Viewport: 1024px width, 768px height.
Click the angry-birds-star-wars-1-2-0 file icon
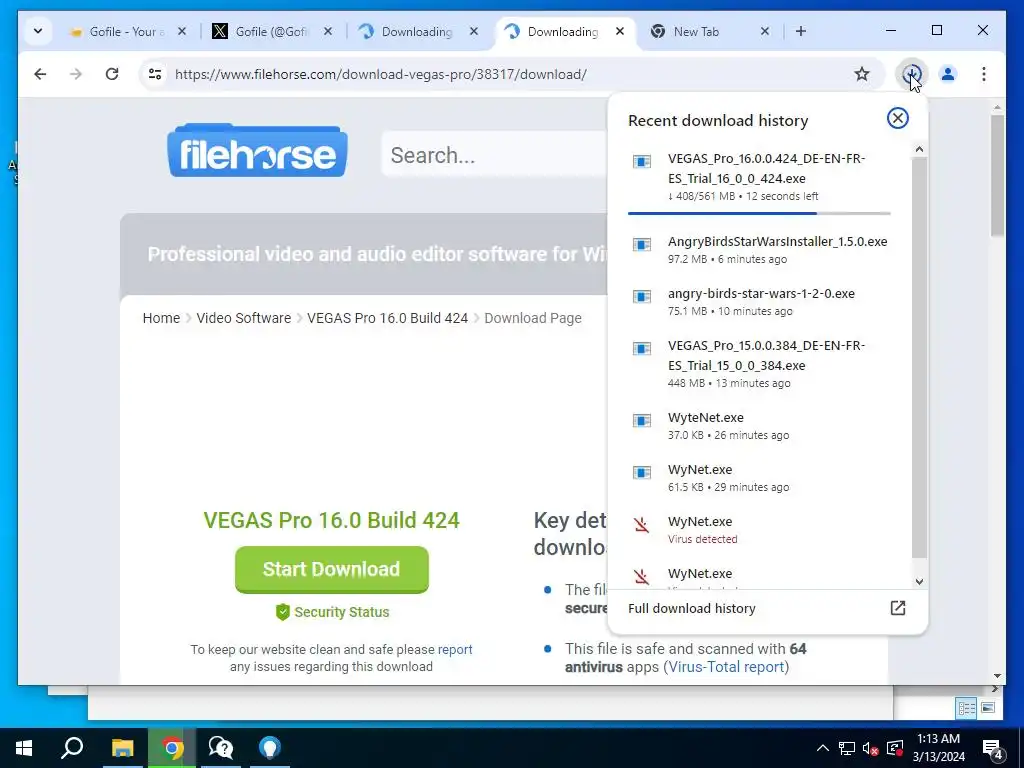pyautogui.click(x=642, y=296)
